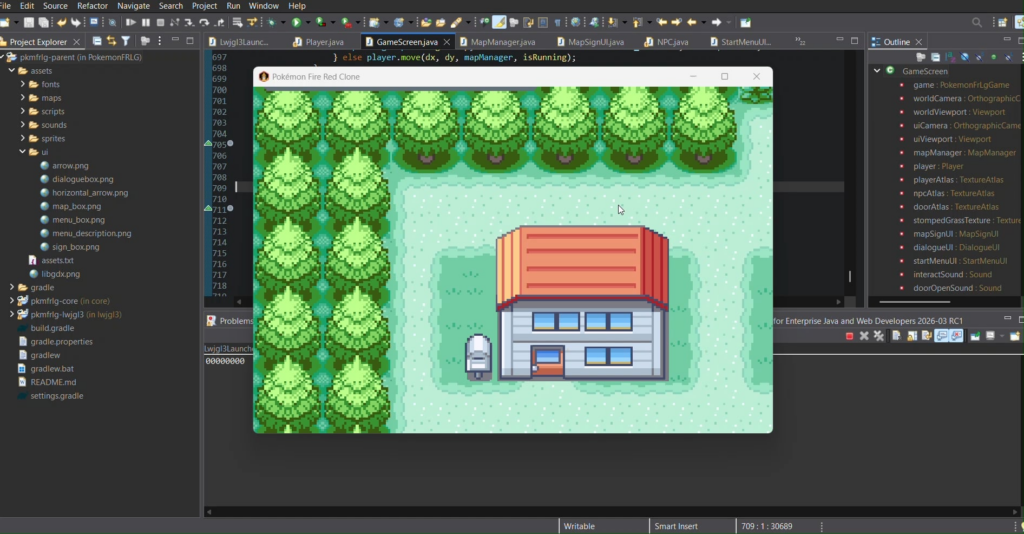Toggle Scroll Lock in Console
This screenshot has height=534, width=1024.
912,336
